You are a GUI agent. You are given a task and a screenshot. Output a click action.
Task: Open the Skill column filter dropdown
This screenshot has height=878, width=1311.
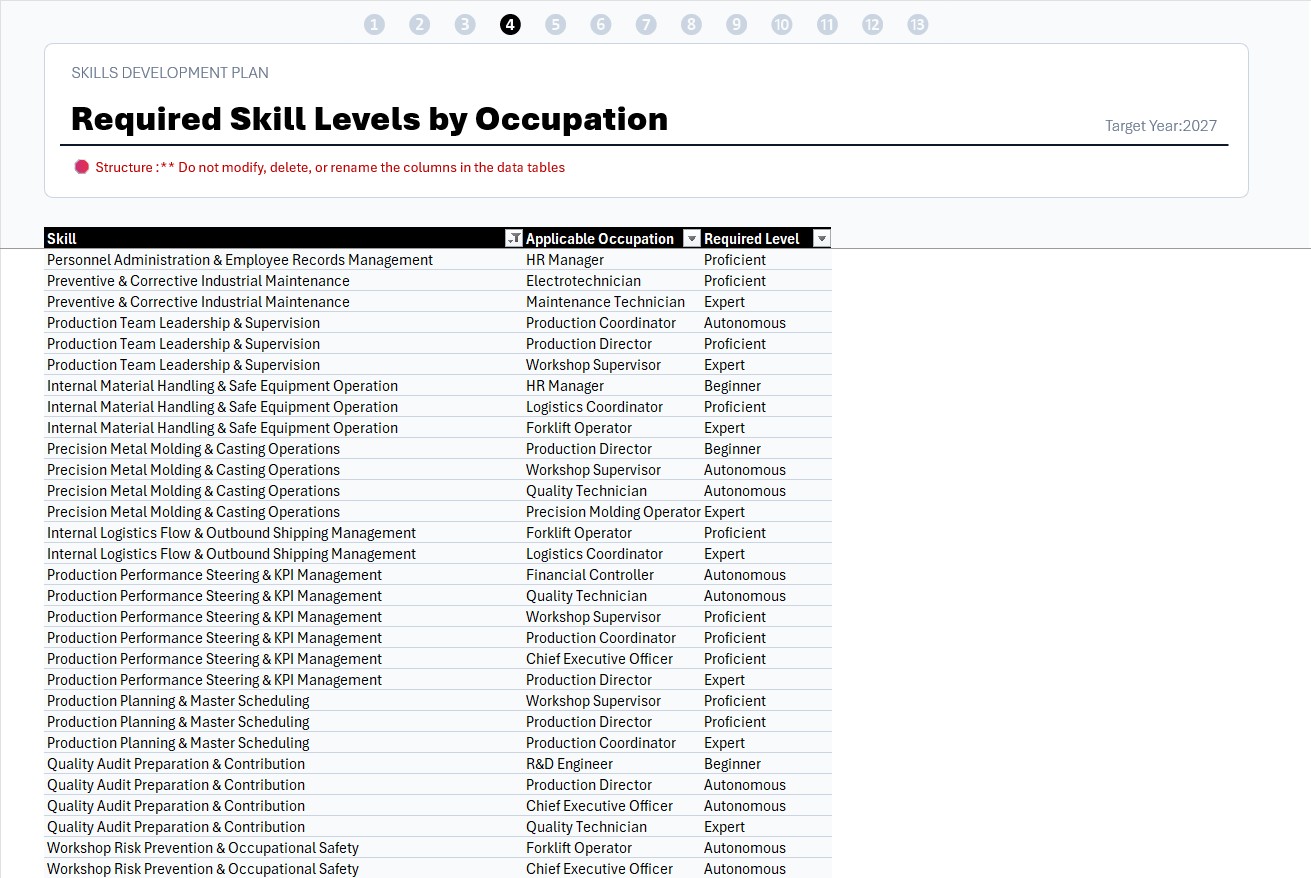(514, 238)
